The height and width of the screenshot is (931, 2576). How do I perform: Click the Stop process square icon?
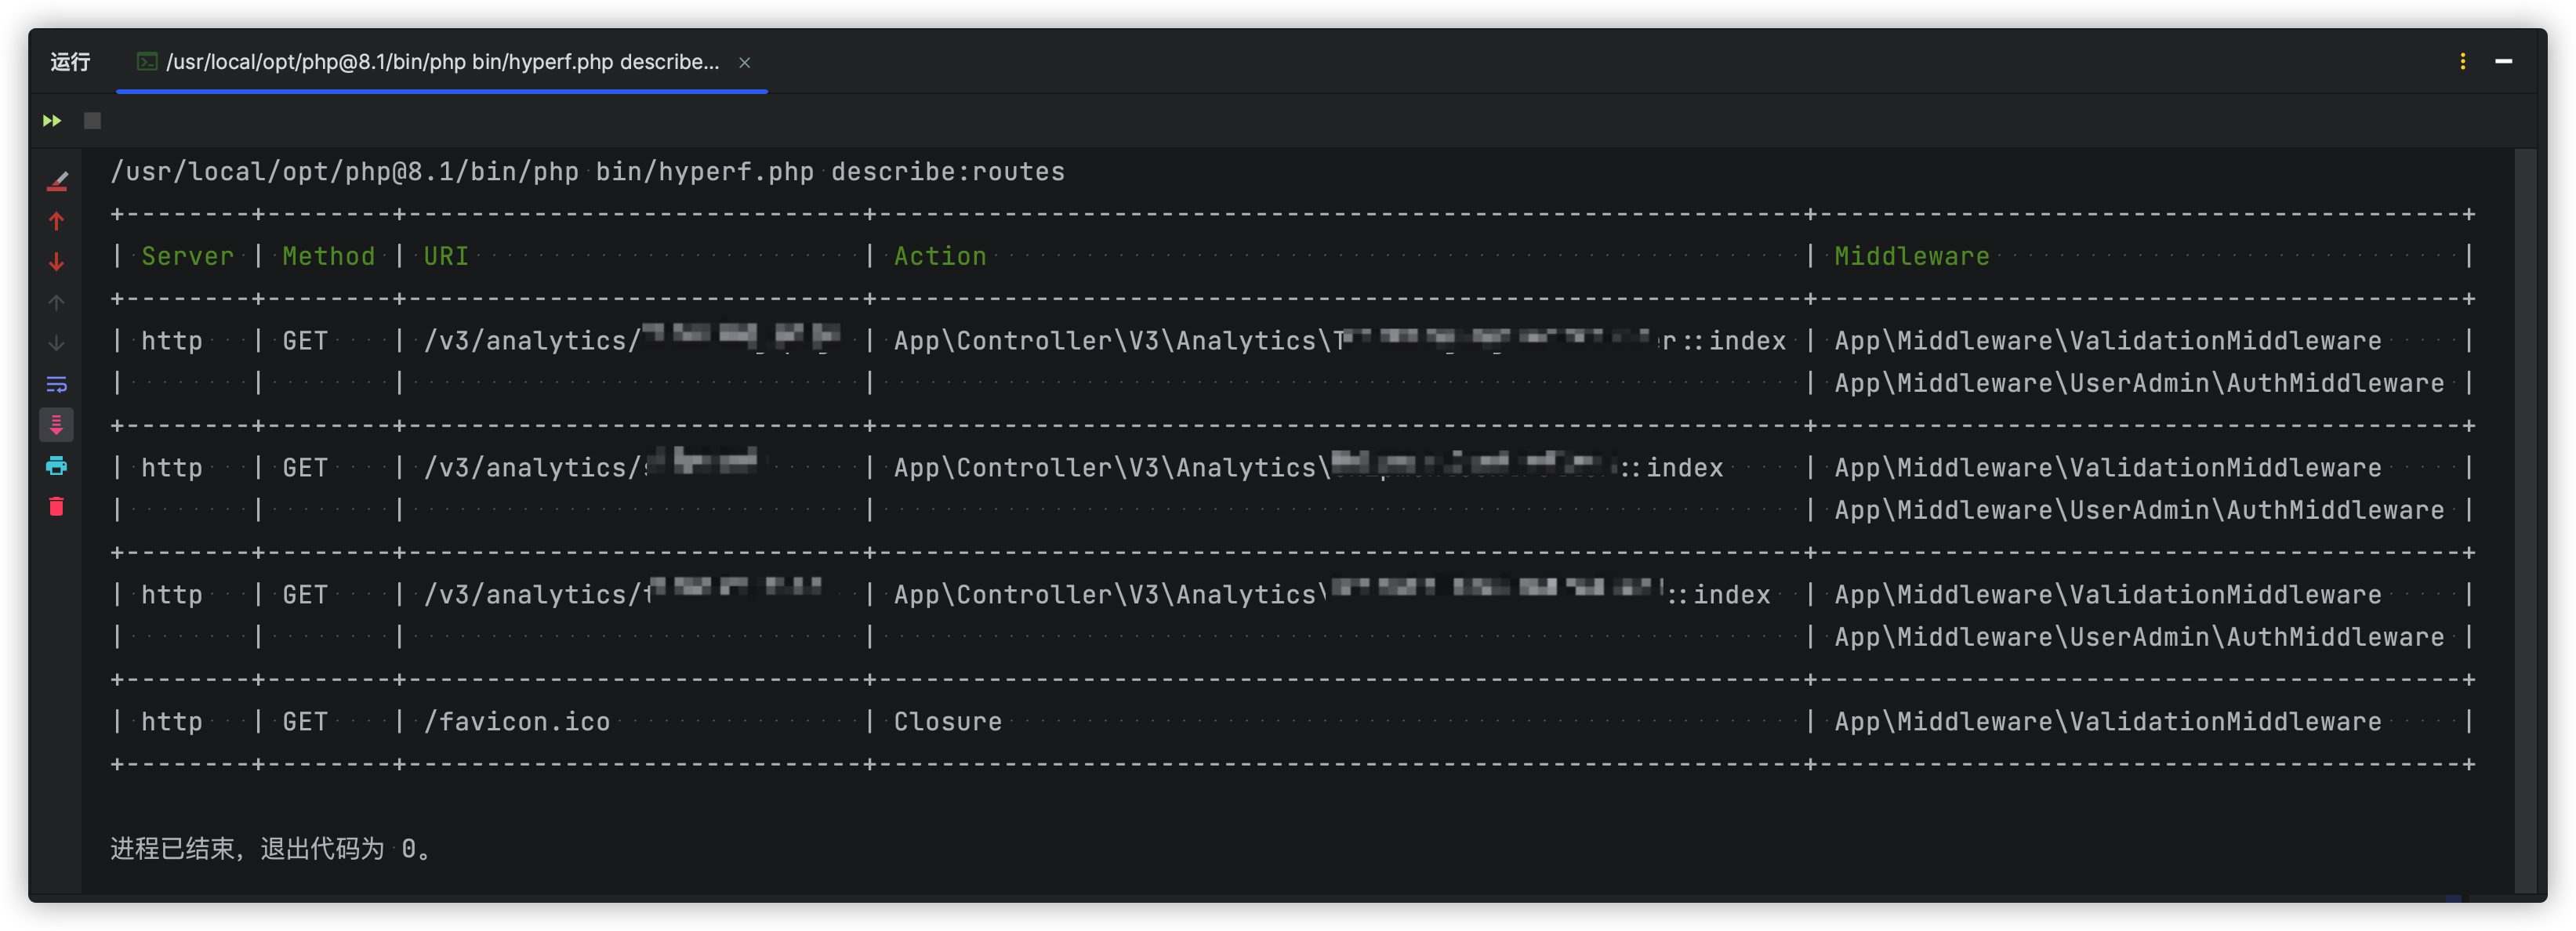tap(92, 121)
